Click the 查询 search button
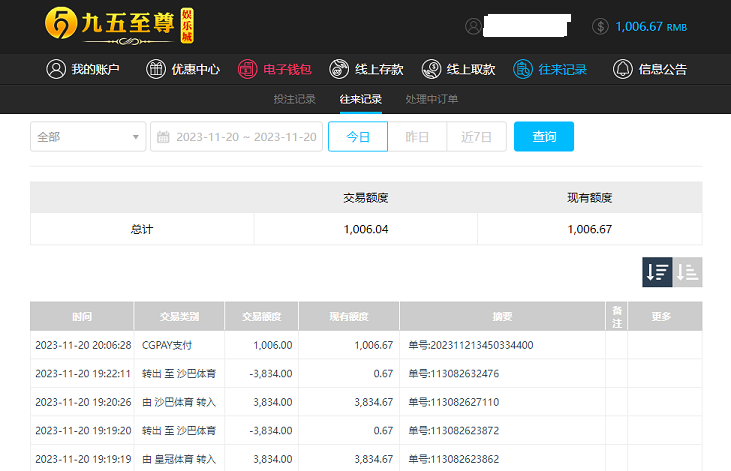Image resolution: width=731 pixels, height=471 pixels. (x=544, y=137)
